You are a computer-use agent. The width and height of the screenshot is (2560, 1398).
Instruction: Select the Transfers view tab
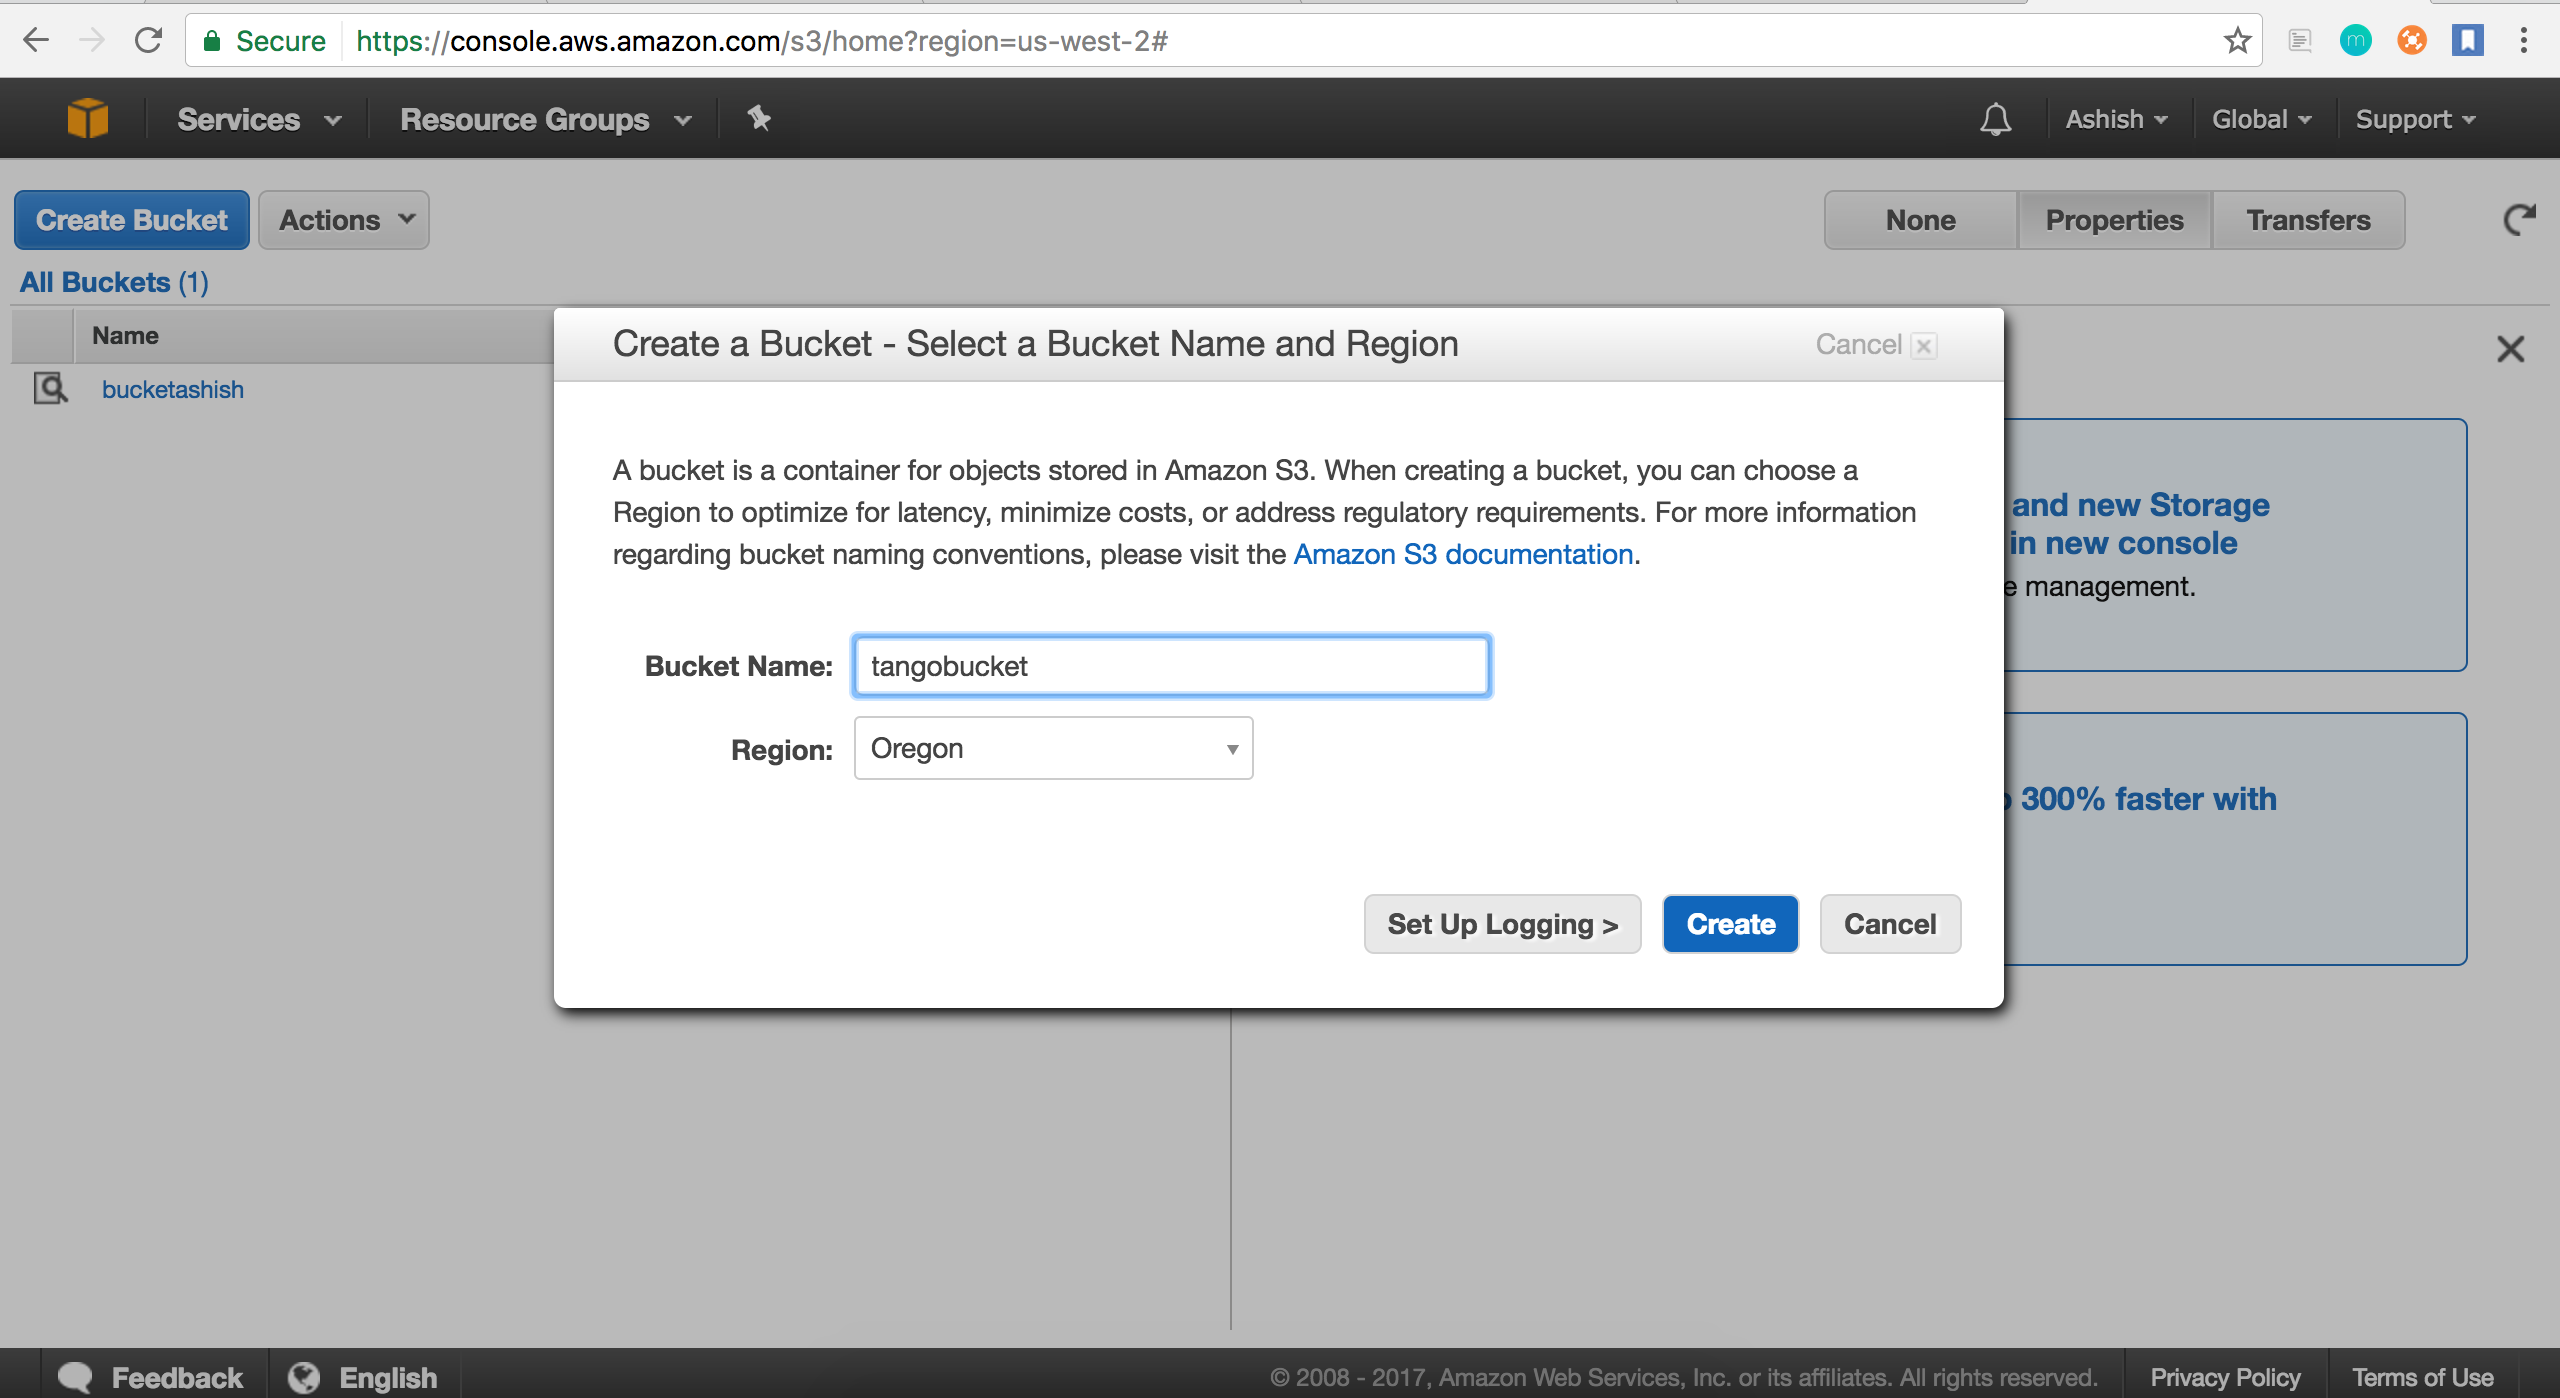pyautogui.click(x=2308, y=220)
